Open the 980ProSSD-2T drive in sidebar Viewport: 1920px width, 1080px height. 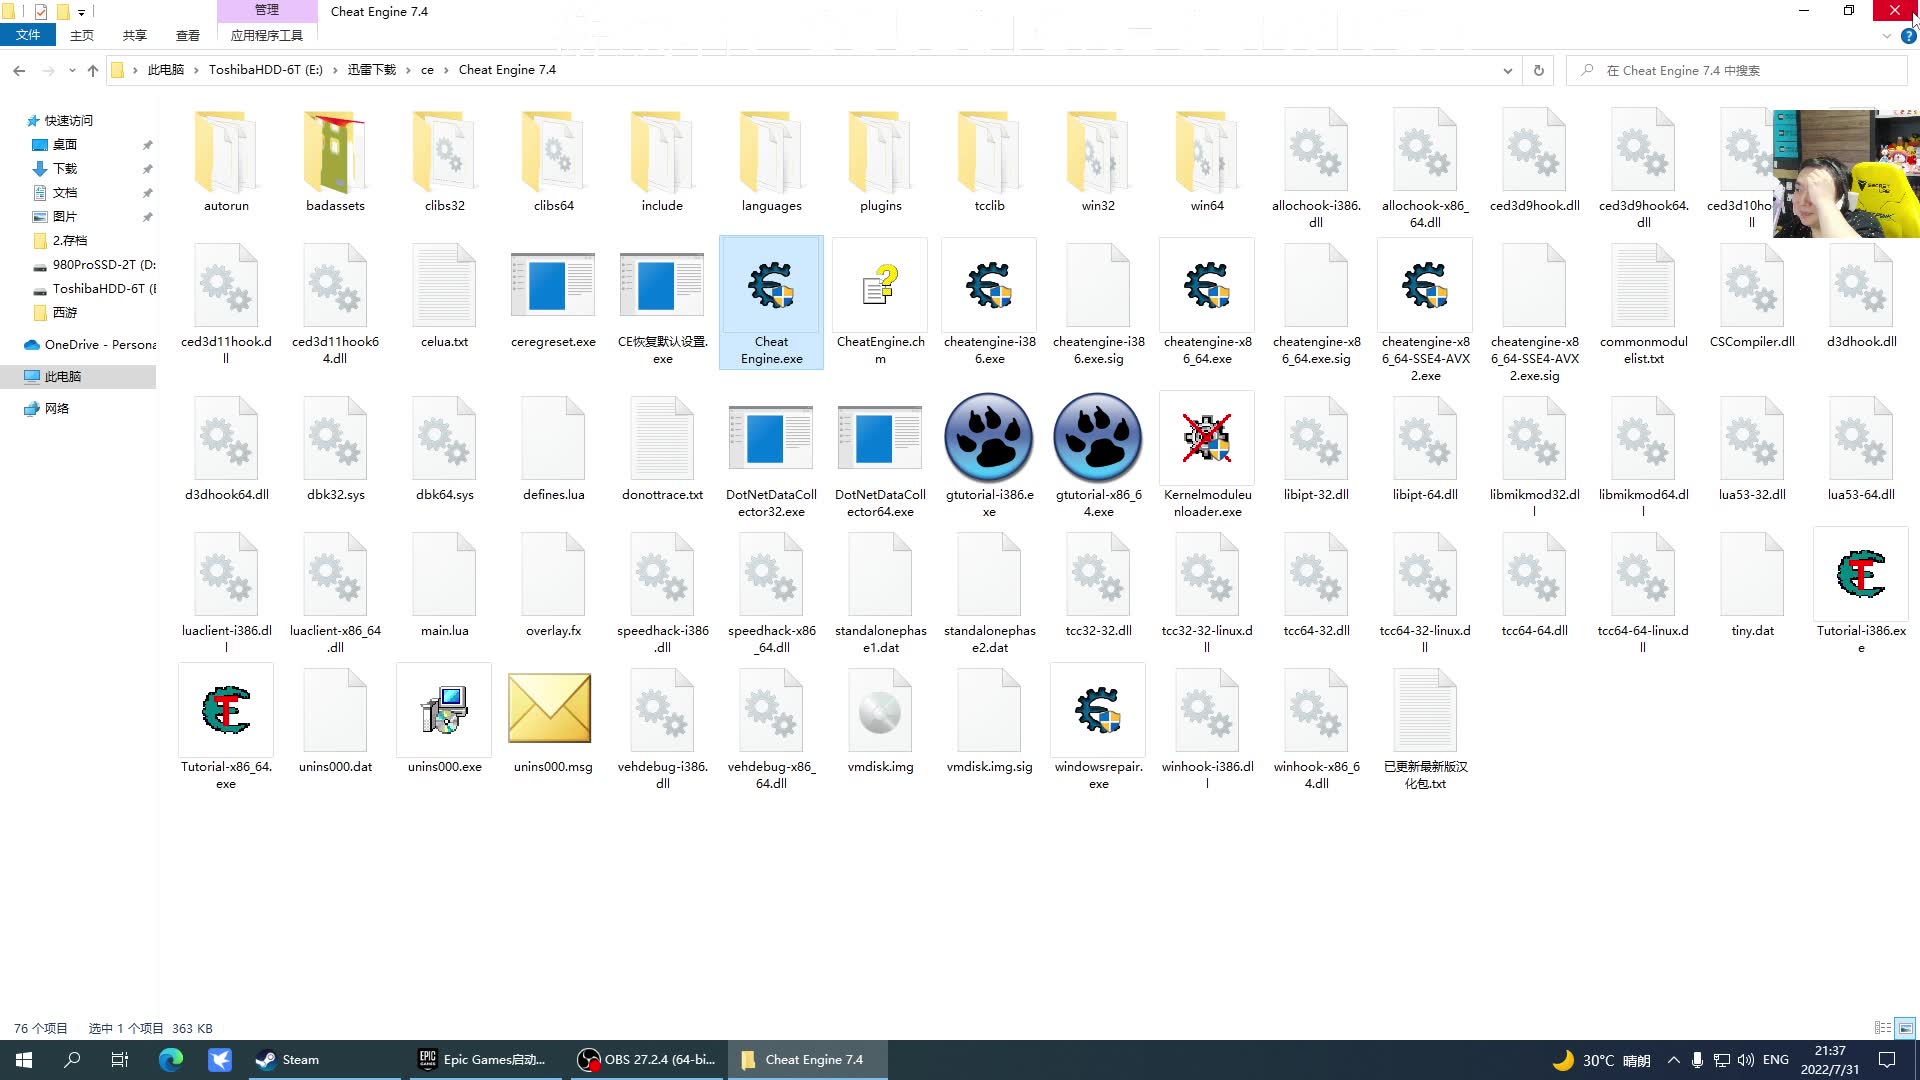point(93,265)
